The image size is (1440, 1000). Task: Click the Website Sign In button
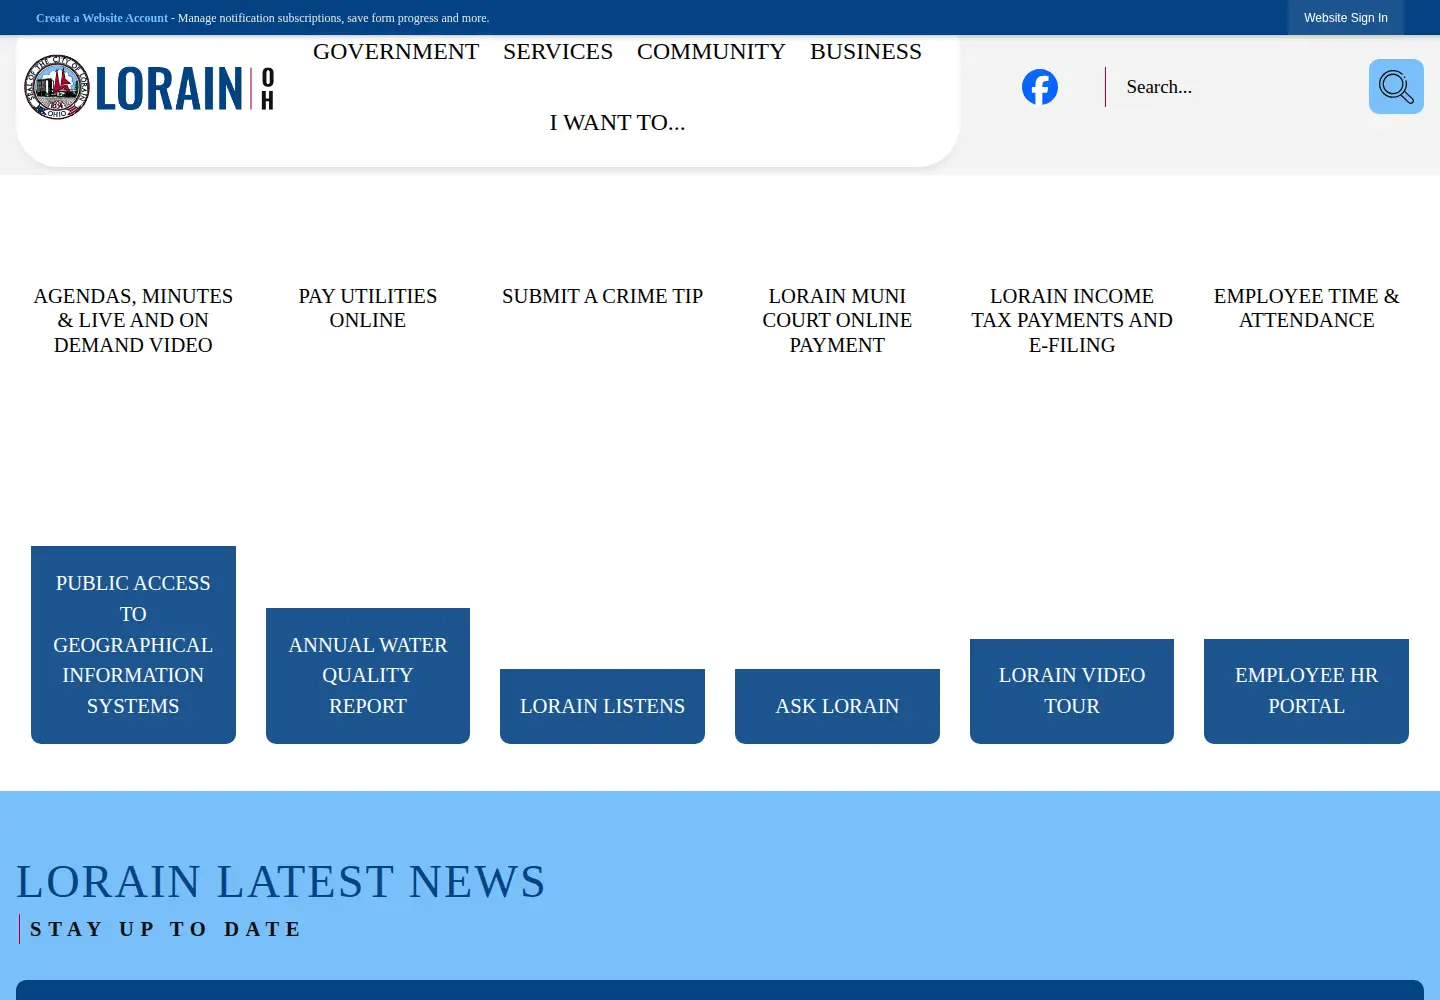1346,18
